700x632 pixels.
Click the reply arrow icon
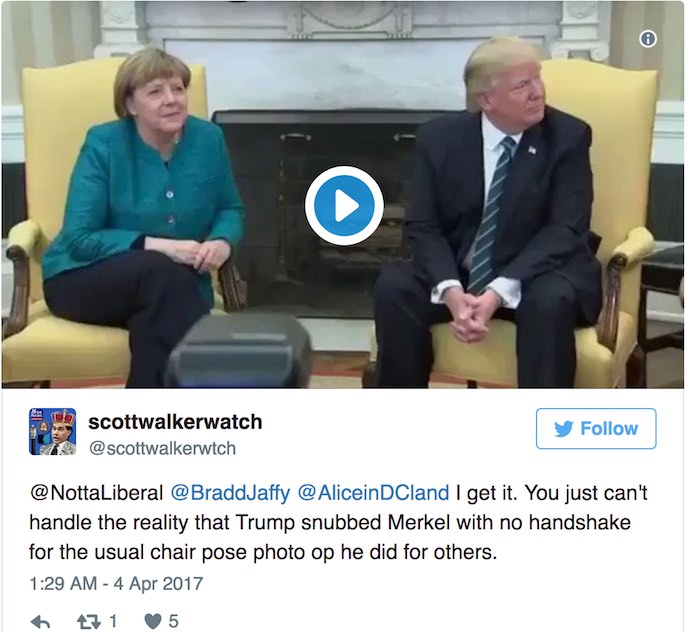pos(41,621)
